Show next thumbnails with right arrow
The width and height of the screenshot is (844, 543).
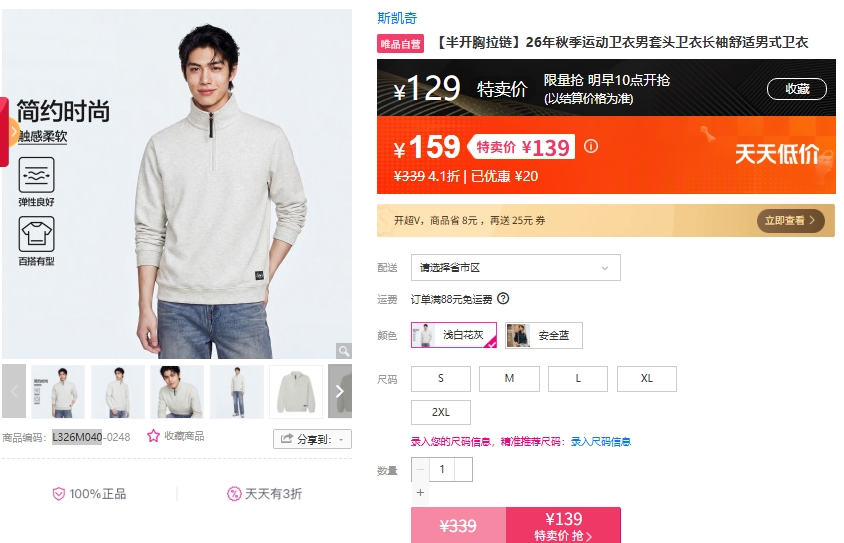pos(340,391)
